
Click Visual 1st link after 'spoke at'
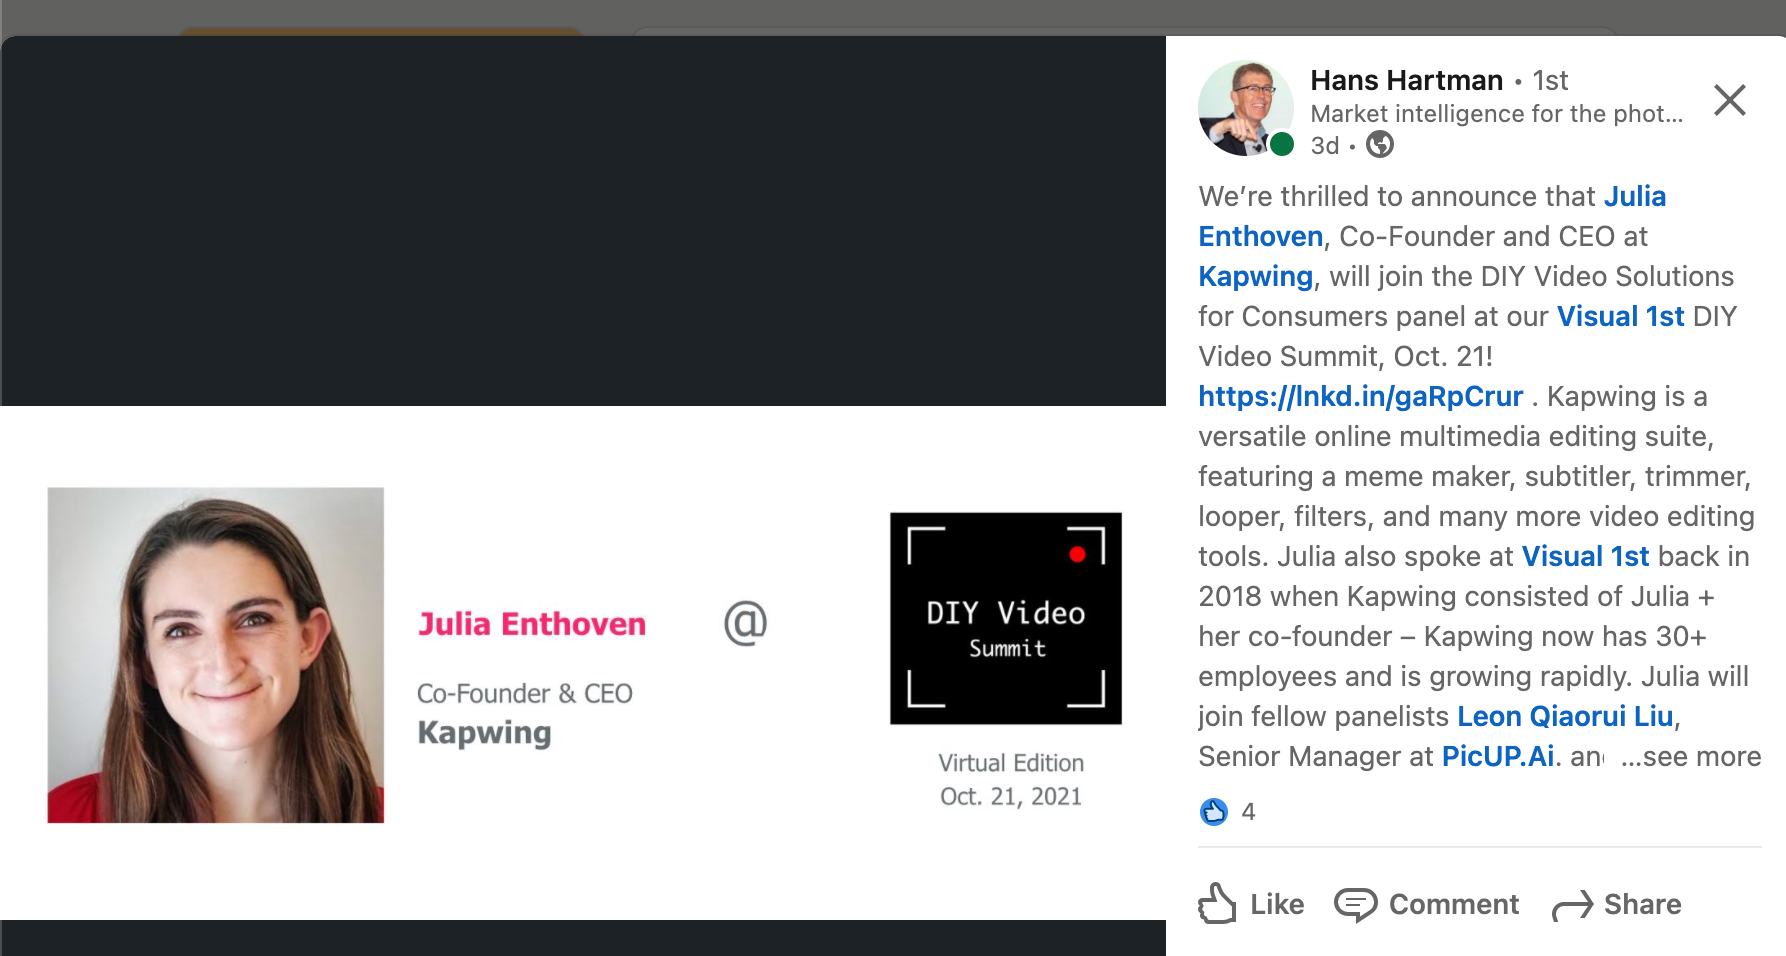(1585, 556)
